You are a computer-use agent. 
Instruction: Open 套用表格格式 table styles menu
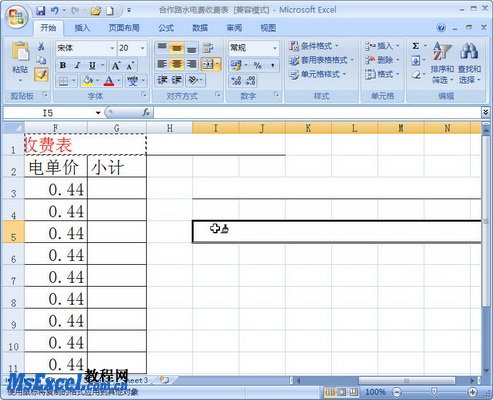(321, 60)
